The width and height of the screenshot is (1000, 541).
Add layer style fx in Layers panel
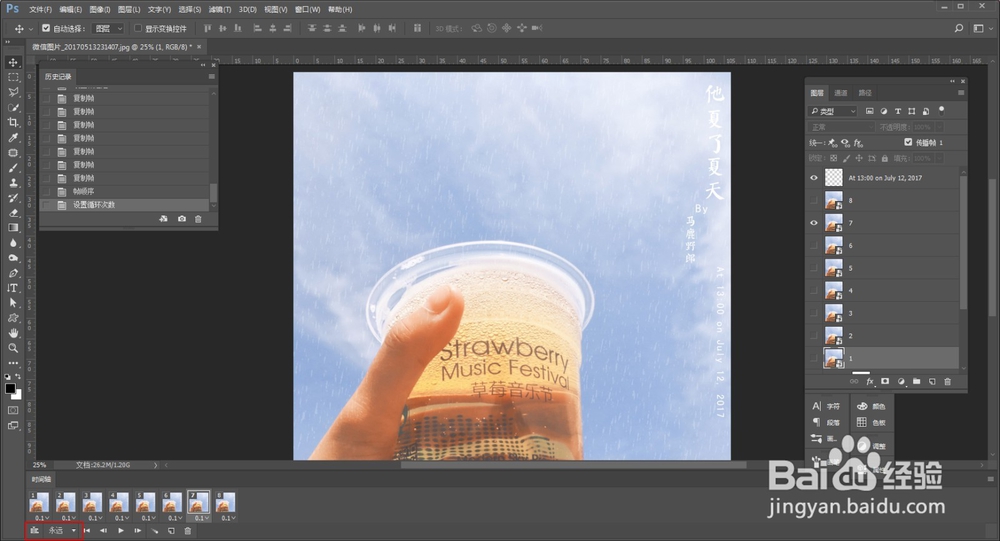869,382
